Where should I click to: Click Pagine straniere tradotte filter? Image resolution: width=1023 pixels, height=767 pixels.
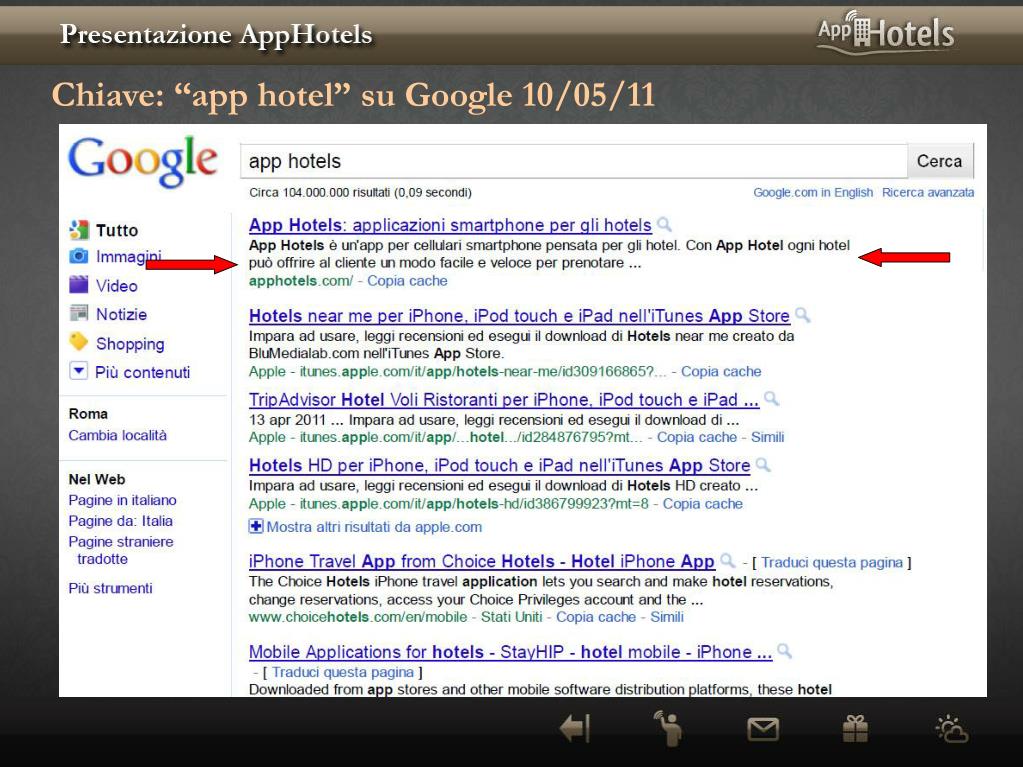pyautogui.click(x=121, y=550)
